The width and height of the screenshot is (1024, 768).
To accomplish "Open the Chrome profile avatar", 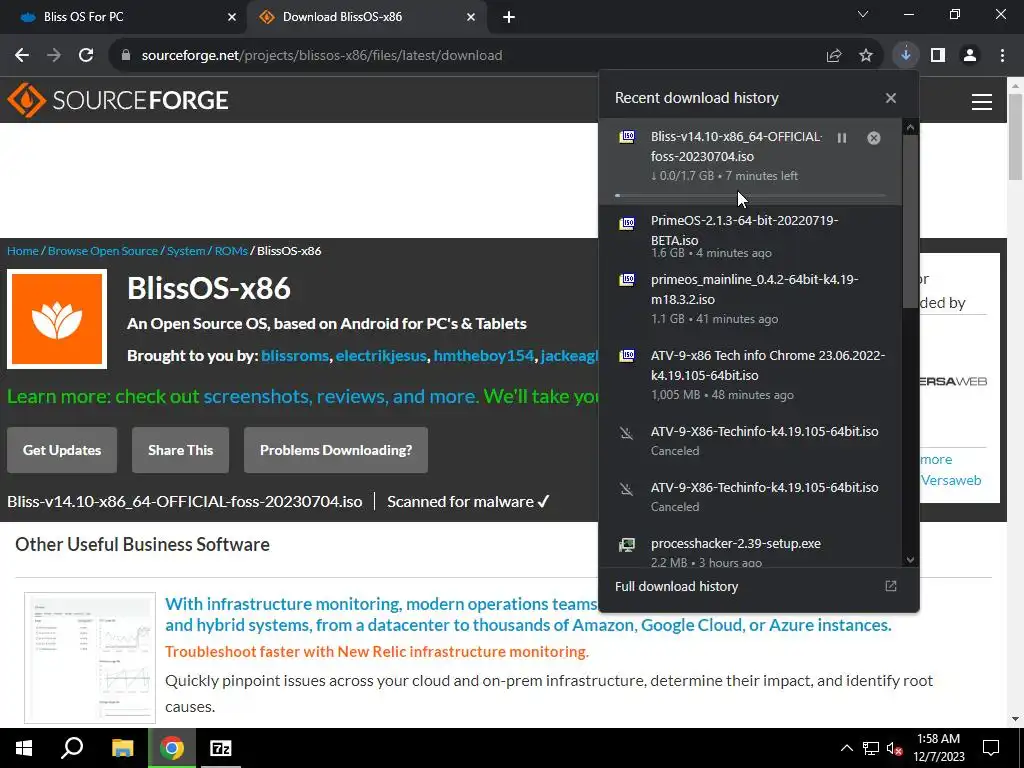I will (970, 56).
